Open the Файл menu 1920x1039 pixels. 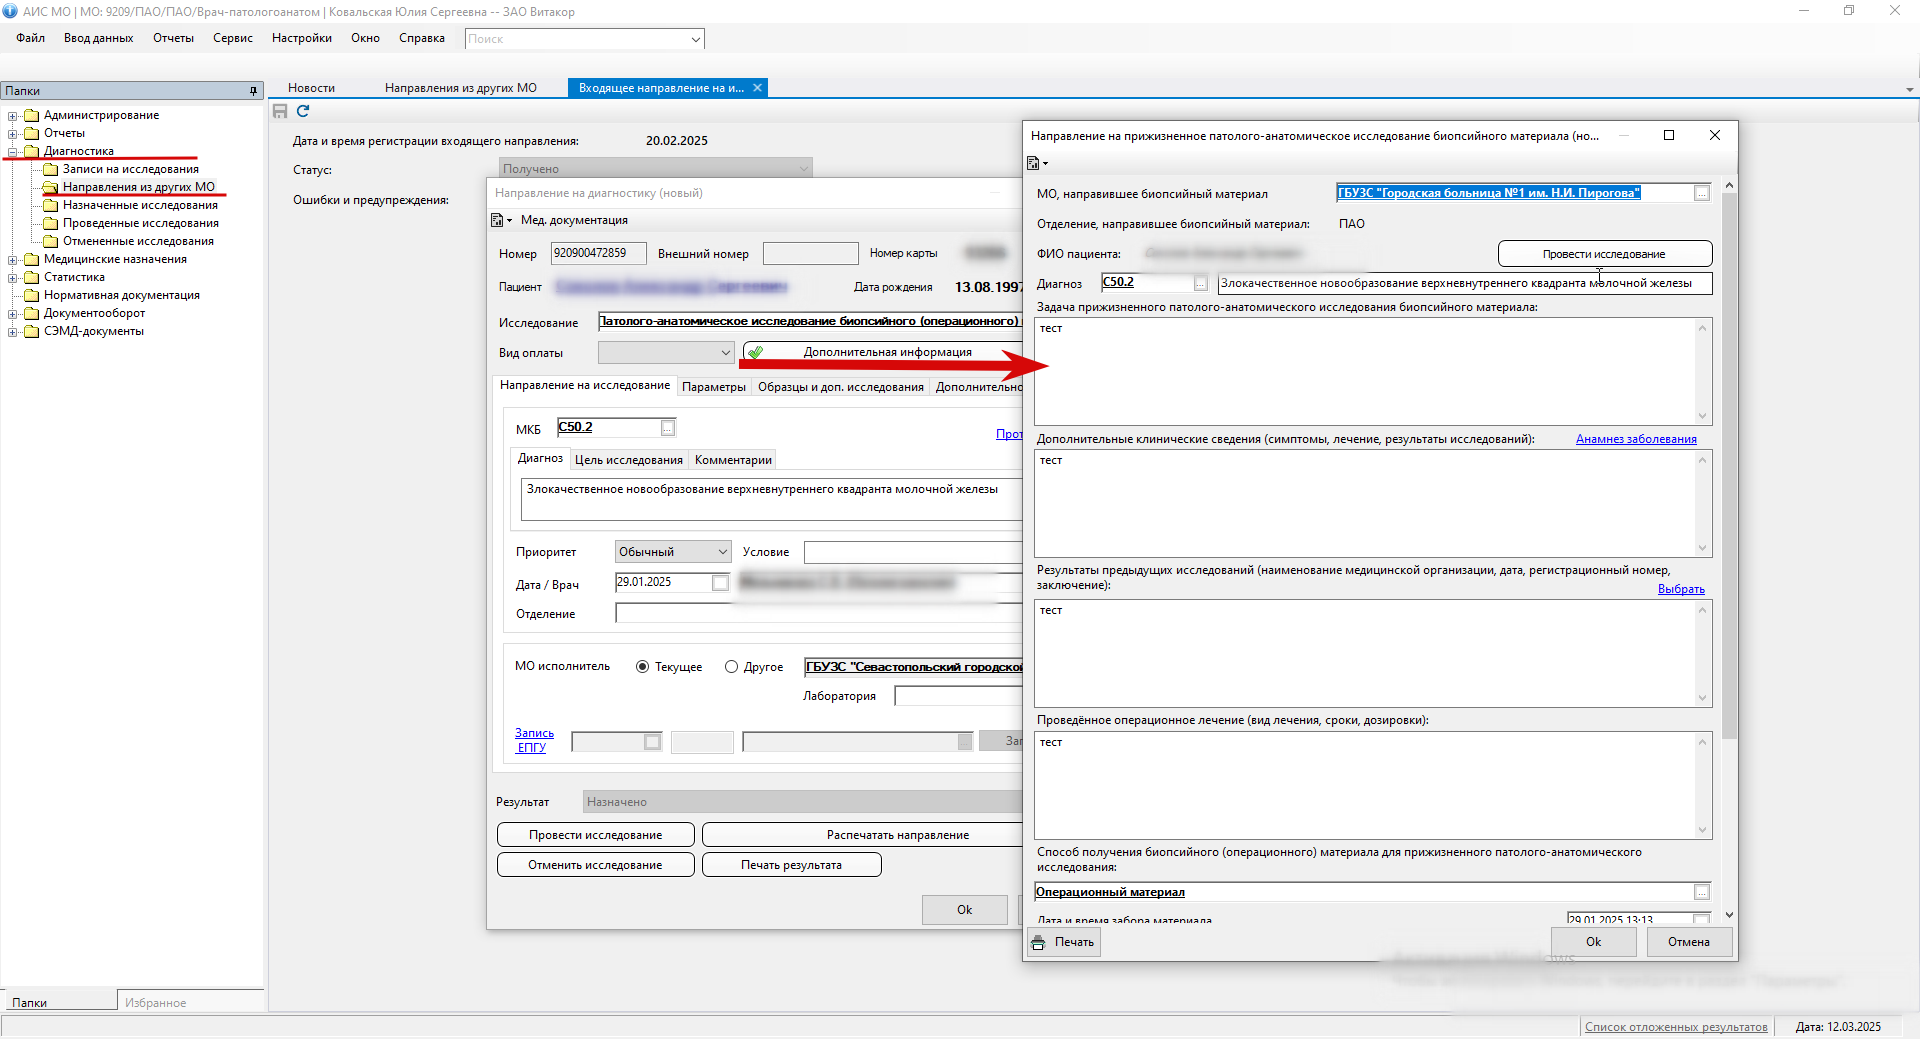click(x=30, y=38)
